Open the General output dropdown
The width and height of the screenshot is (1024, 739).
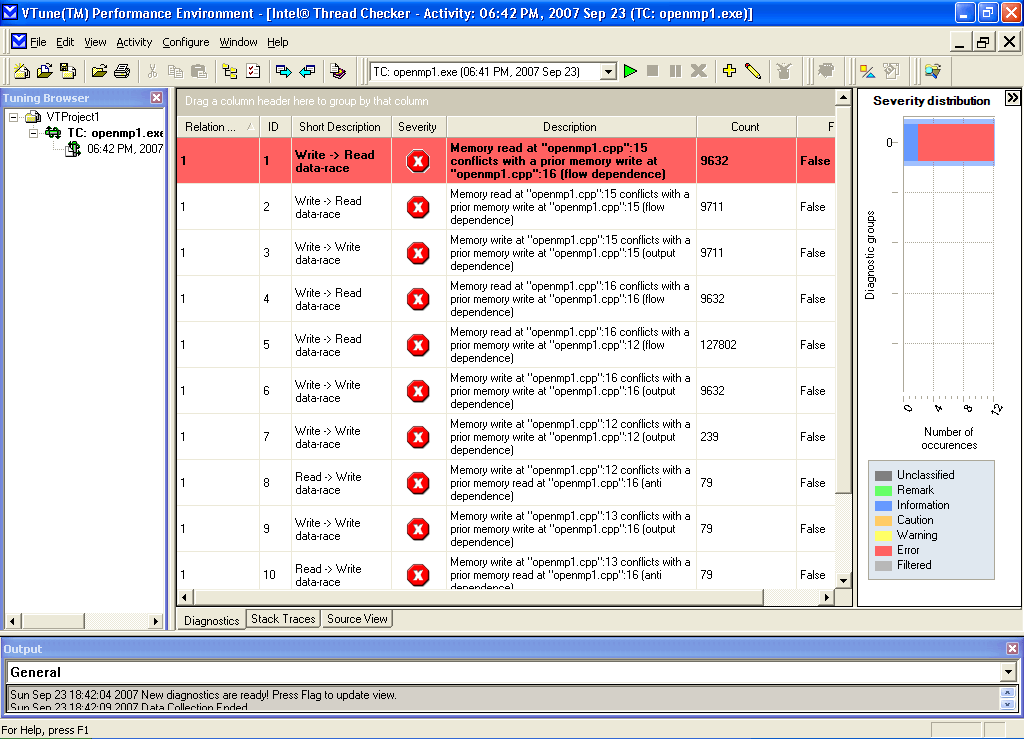(1008, 672)
